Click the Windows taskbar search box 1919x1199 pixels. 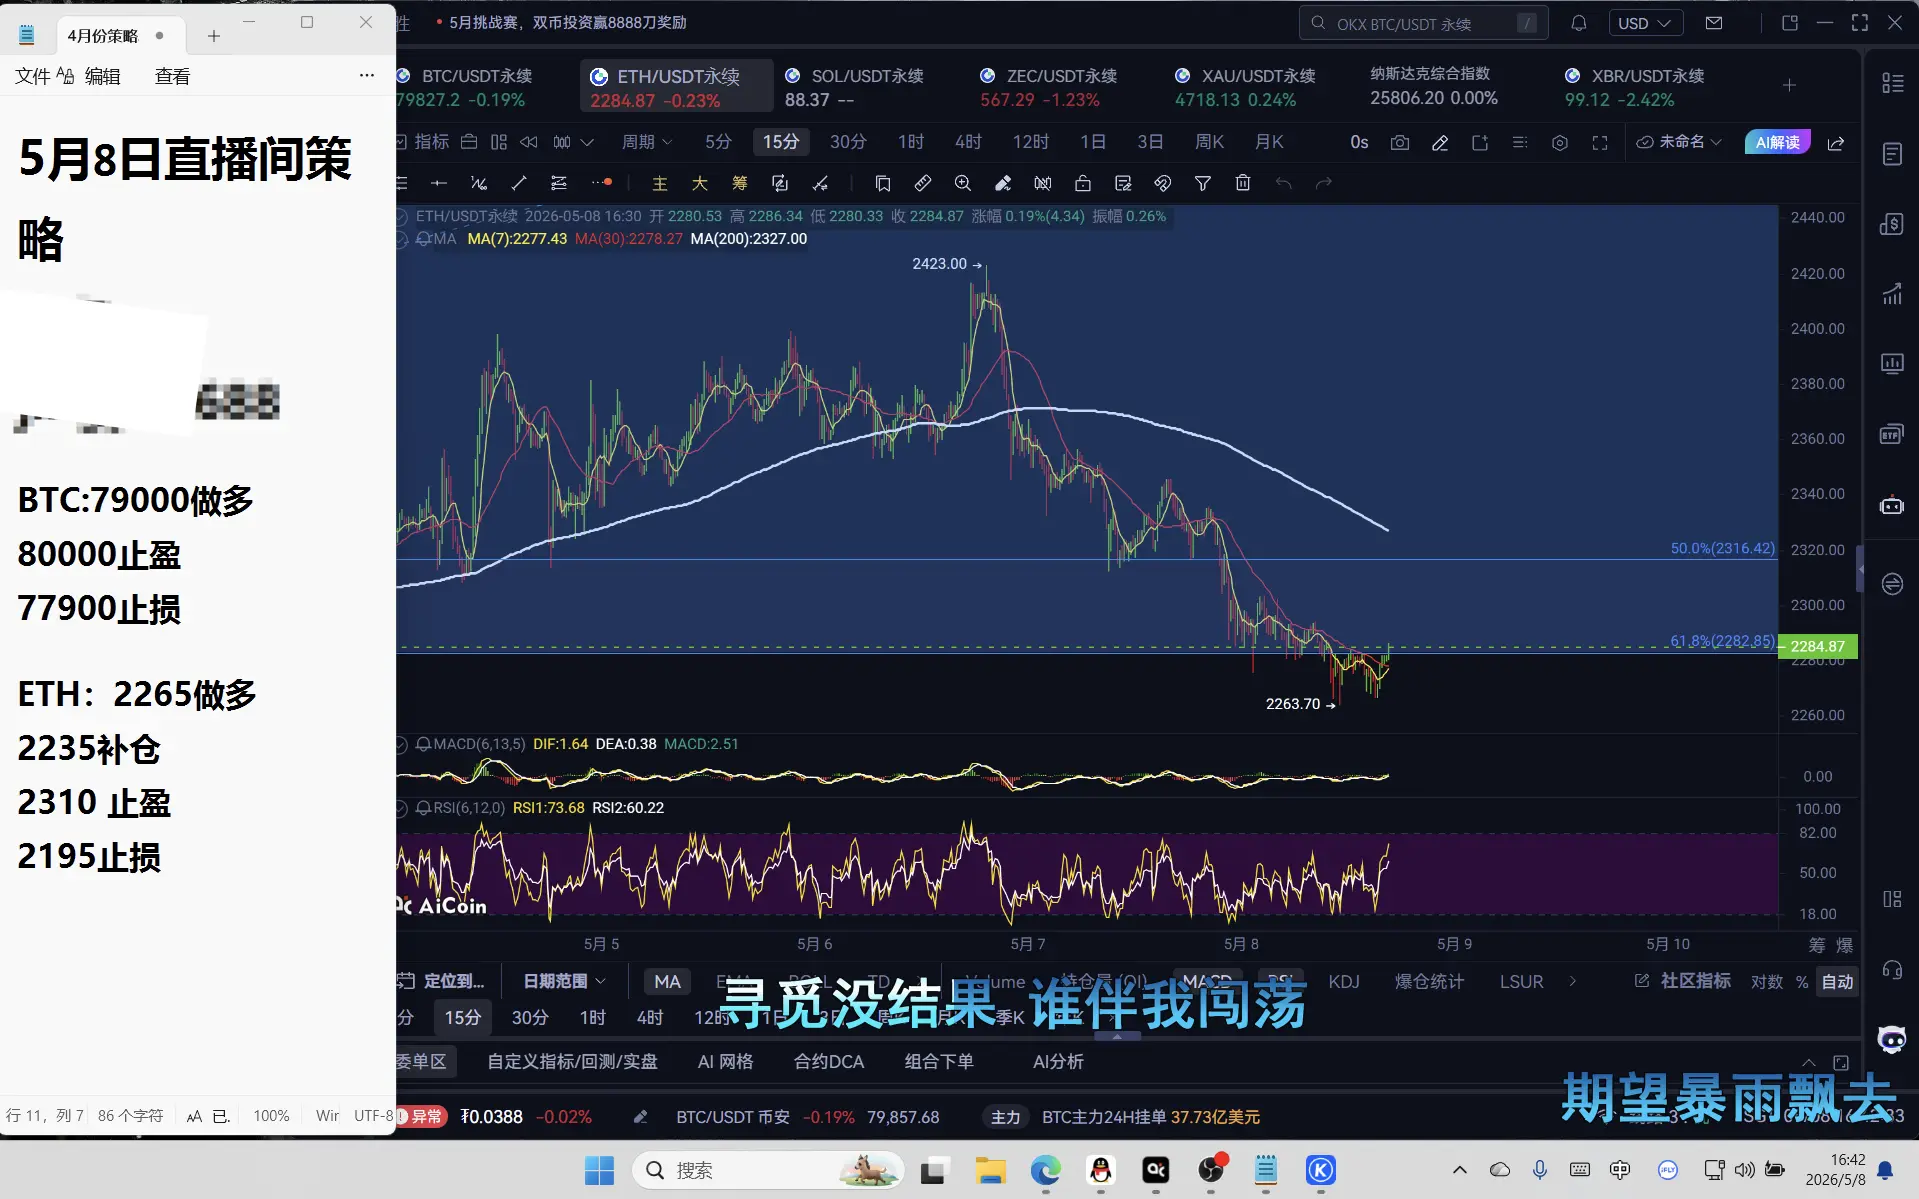[x=768, y=1170]
